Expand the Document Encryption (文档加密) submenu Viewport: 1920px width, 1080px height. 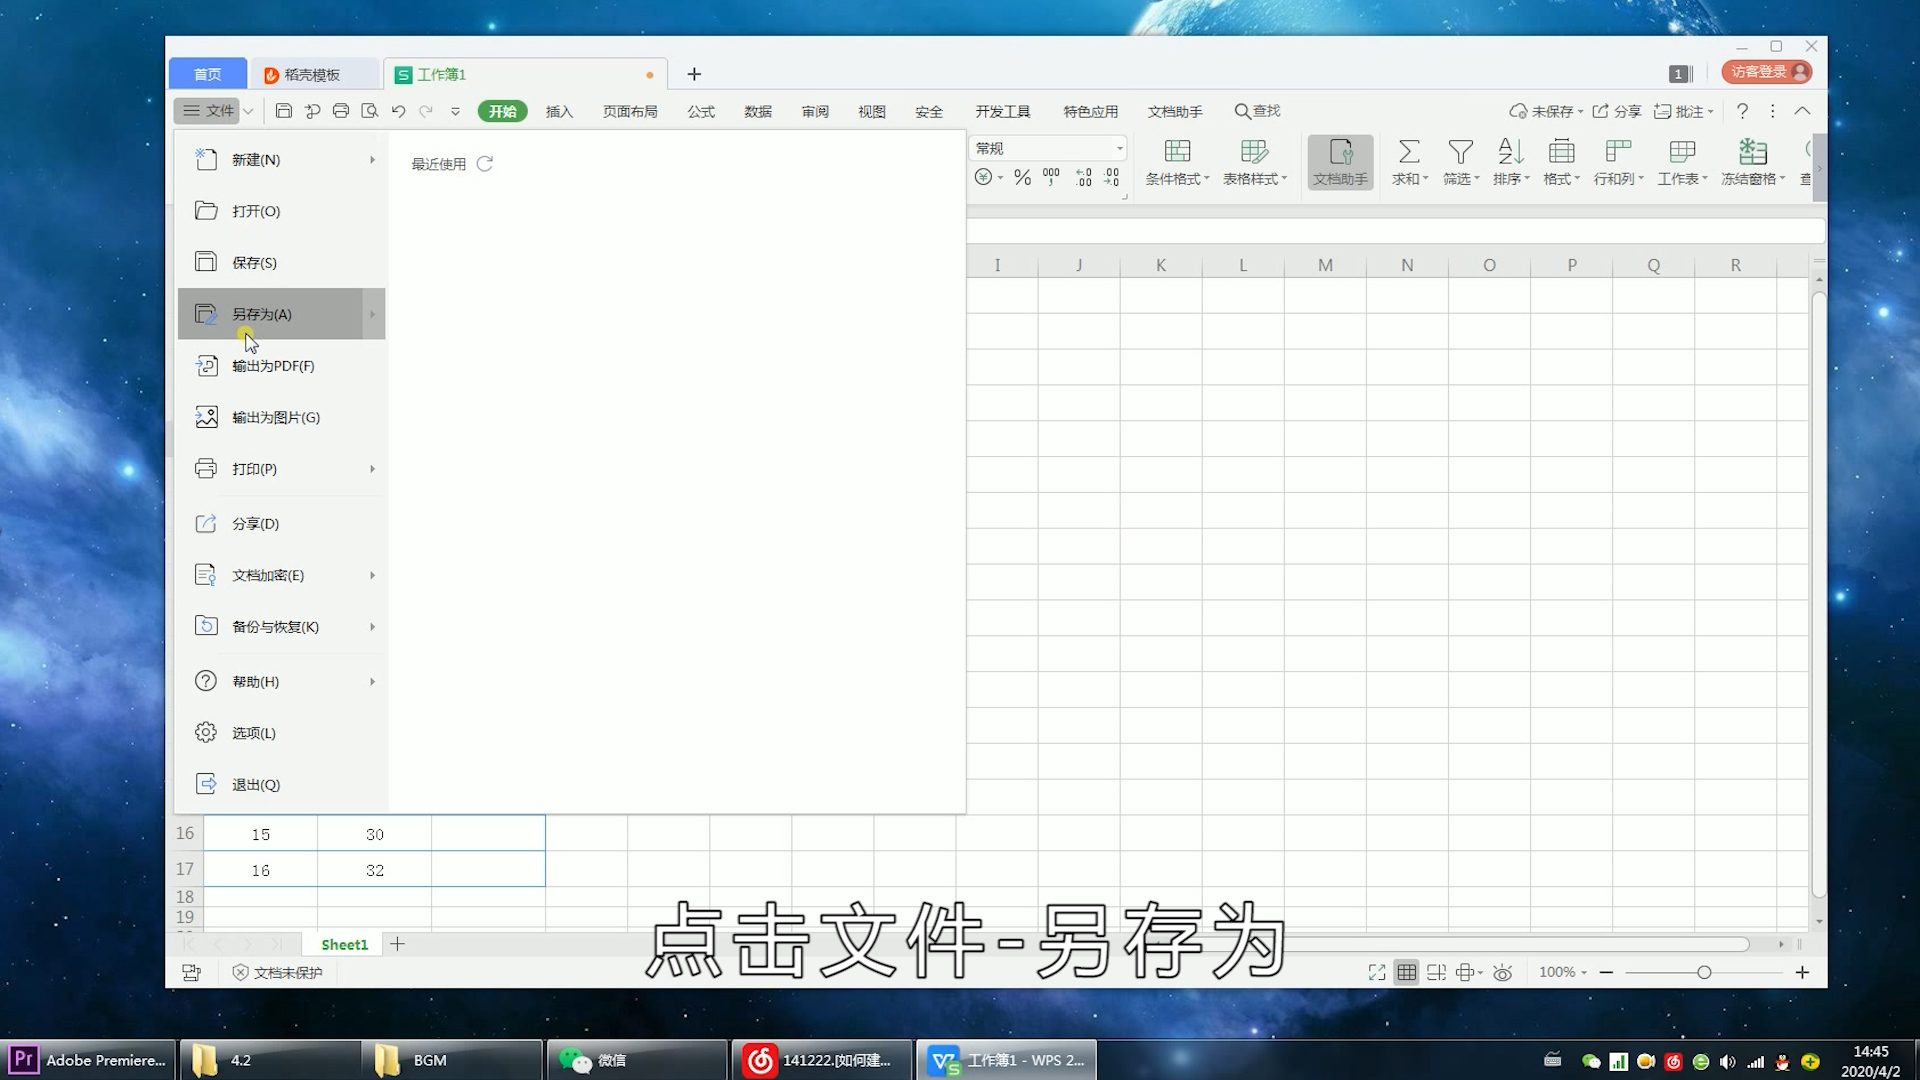tap(372, 575)
